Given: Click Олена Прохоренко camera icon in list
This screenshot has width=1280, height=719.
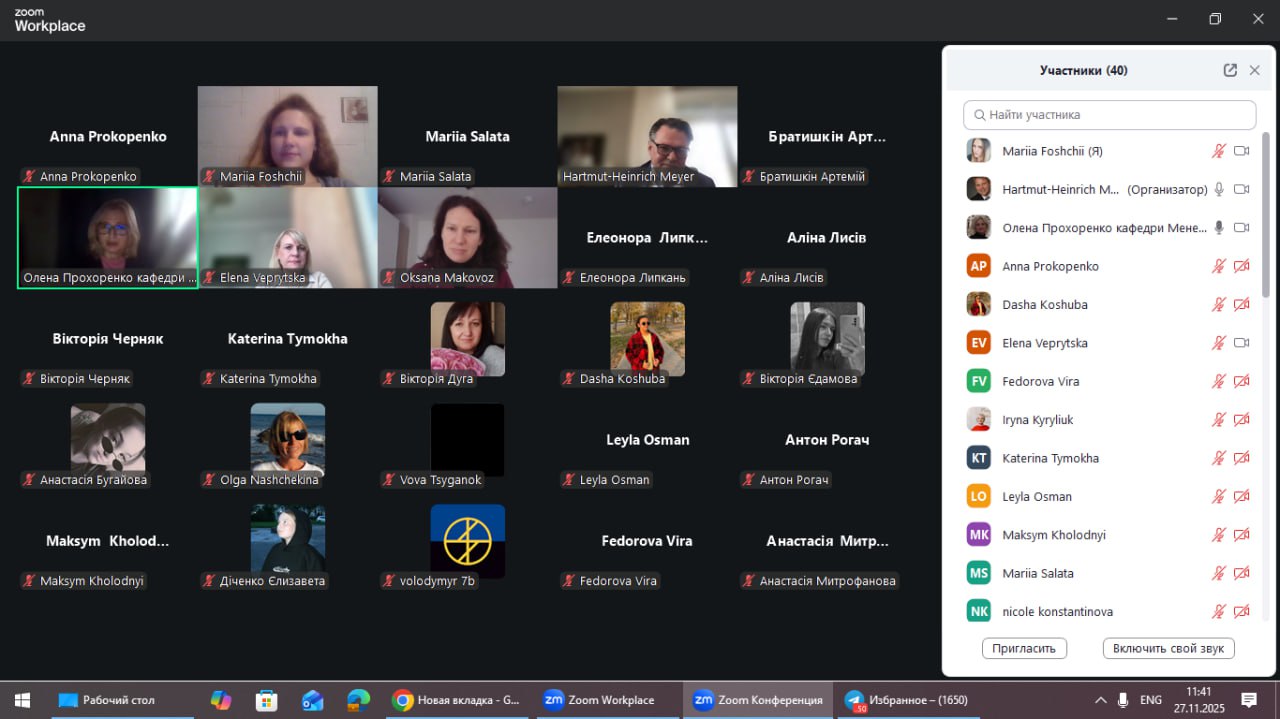Looking at the screenshot, I should (1242, 228).
